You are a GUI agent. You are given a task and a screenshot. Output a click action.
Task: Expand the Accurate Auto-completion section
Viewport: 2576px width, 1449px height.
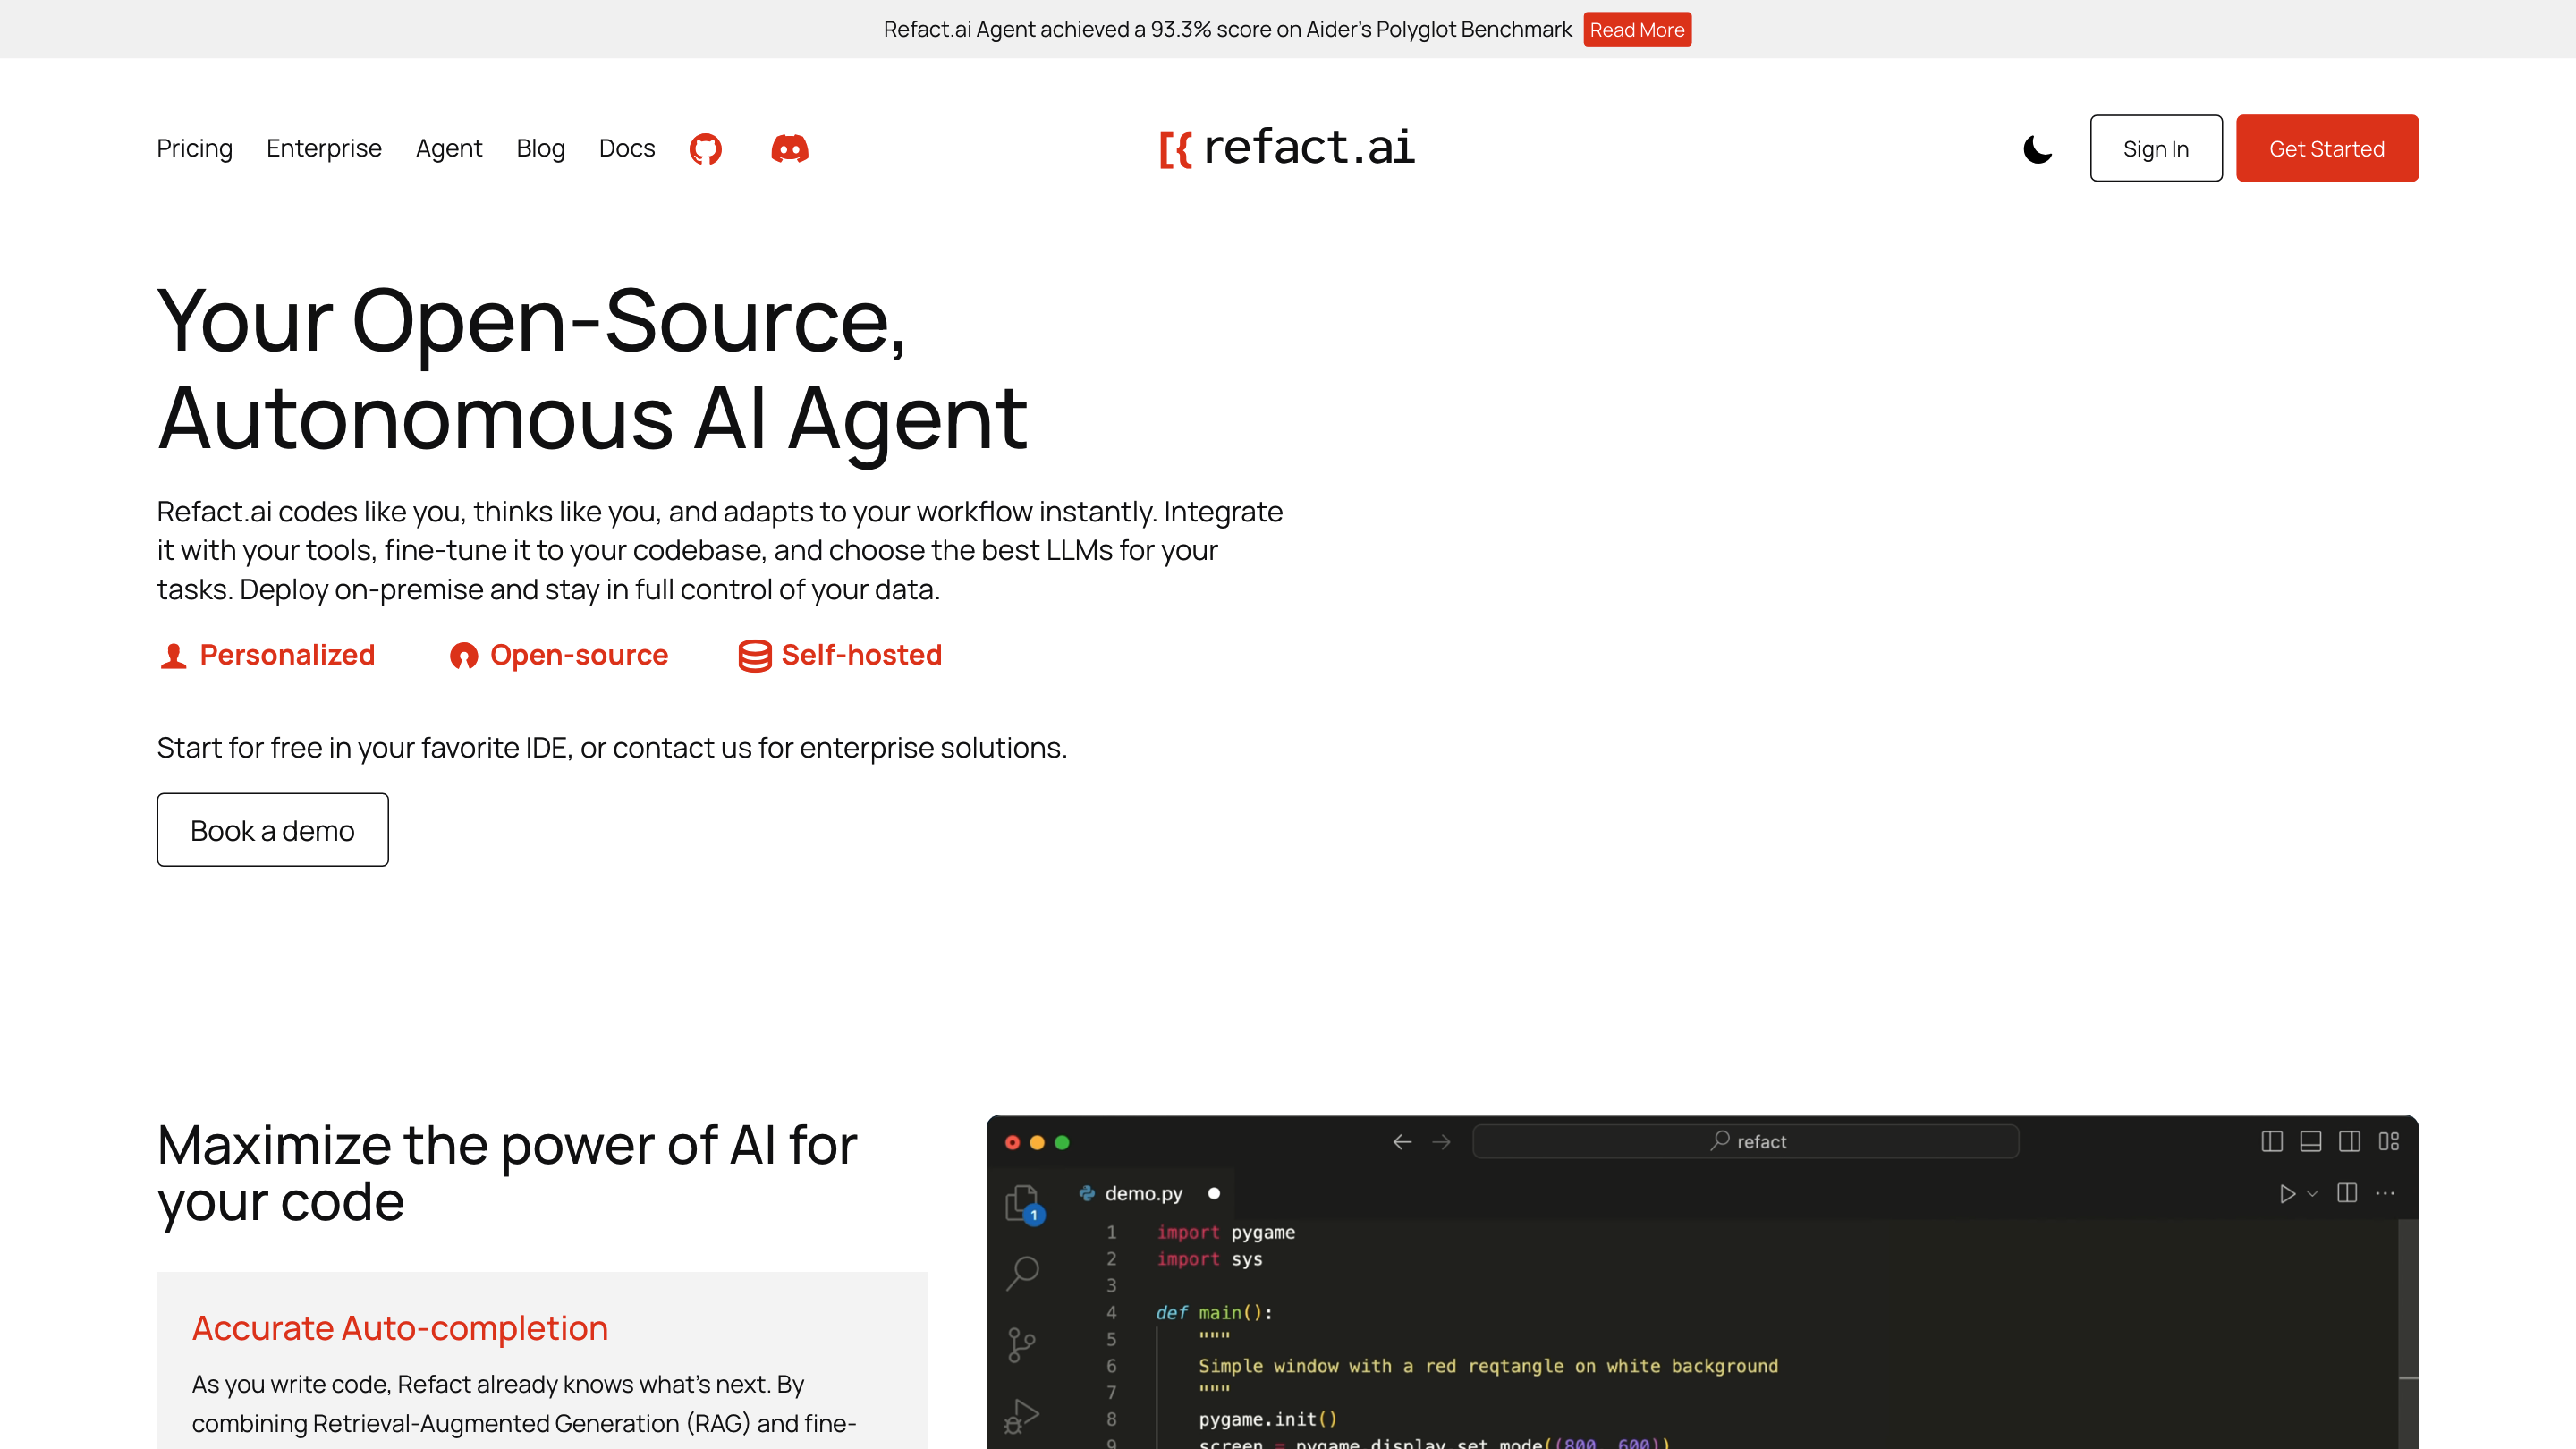click(x=399, y=1327)
